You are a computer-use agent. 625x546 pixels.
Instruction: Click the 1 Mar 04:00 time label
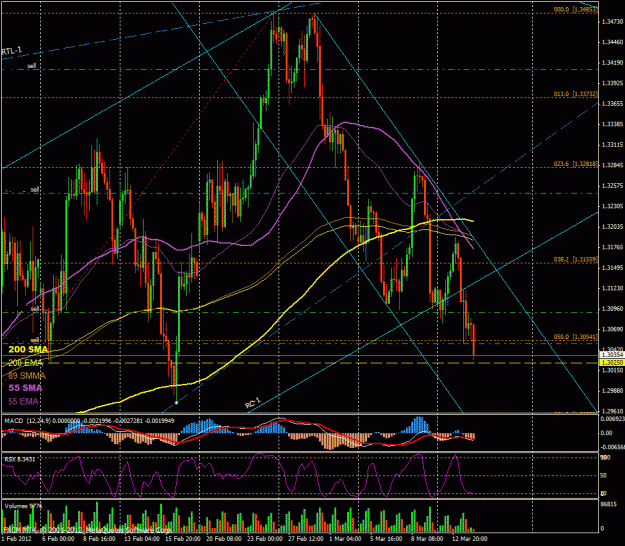[346, 538]
